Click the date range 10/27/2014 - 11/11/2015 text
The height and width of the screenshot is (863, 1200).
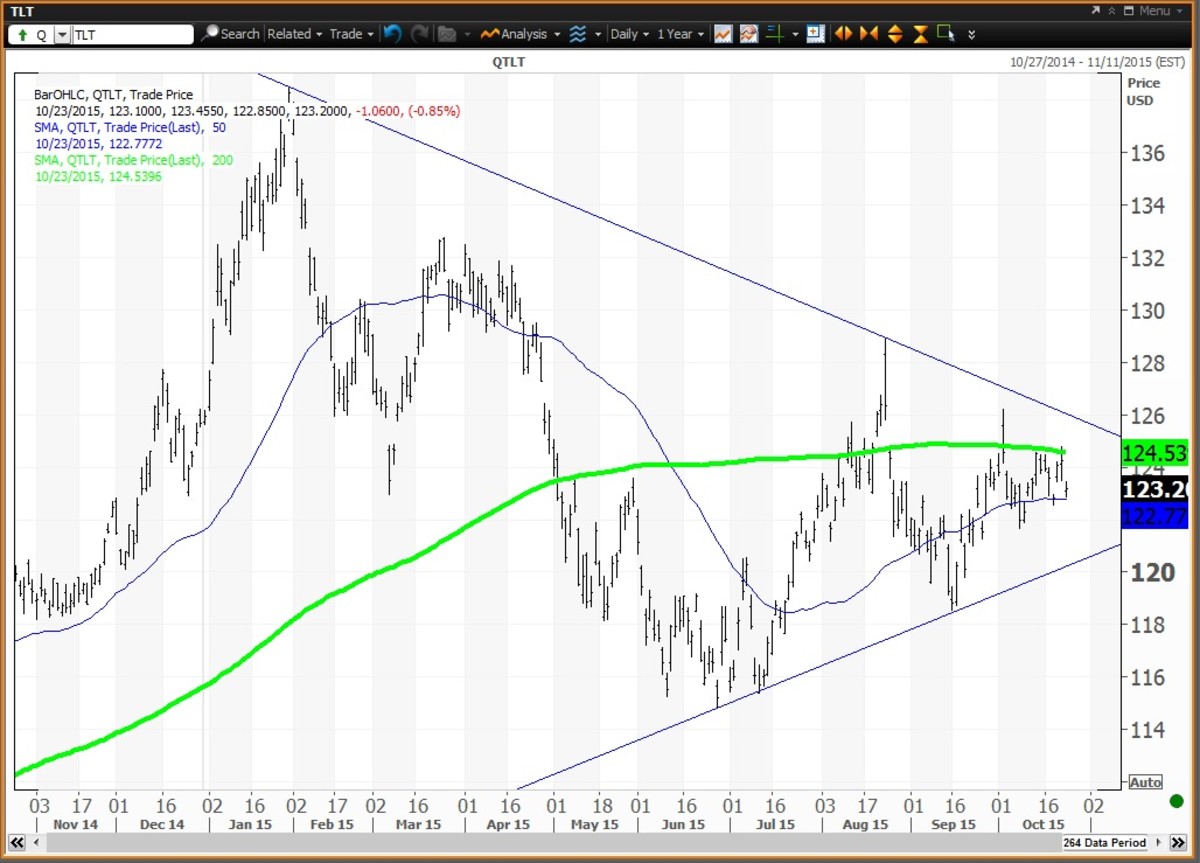[x=1100, y=62]
